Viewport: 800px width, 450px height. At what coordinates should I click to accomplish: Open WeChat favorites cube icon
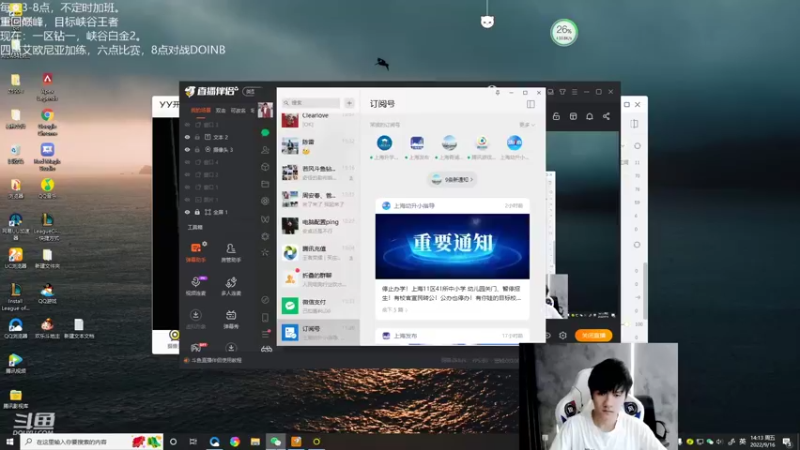[265, 167]
